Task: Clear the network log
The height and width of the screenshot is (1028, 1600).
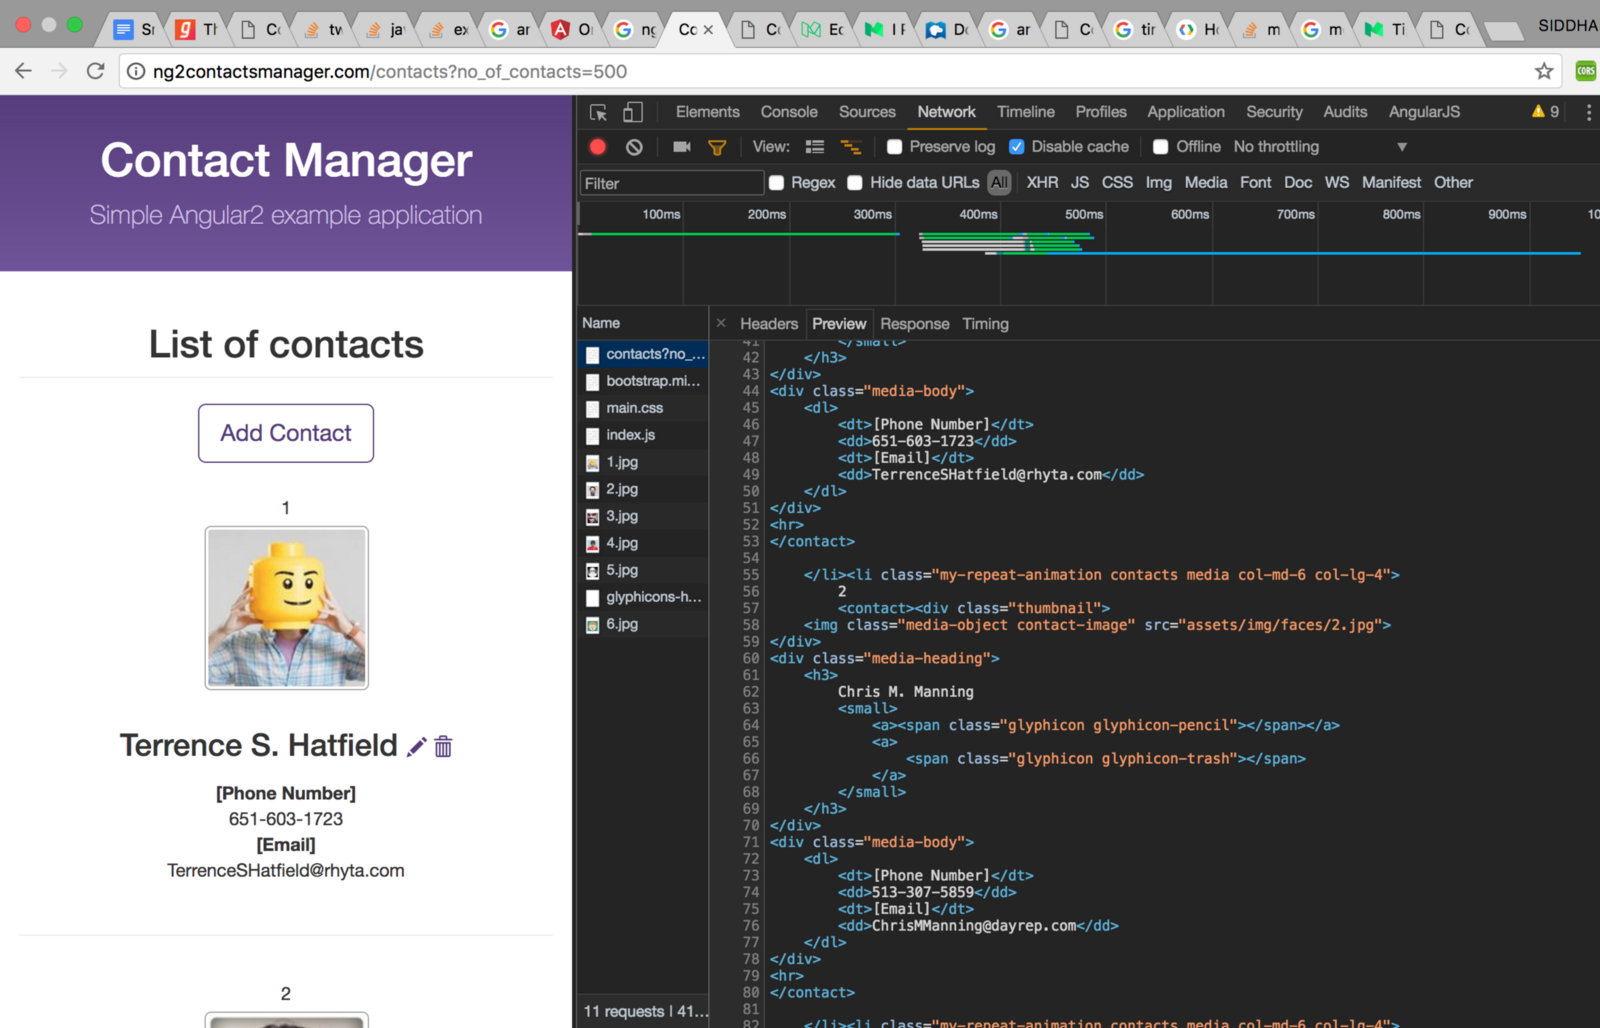Action: 634,147
